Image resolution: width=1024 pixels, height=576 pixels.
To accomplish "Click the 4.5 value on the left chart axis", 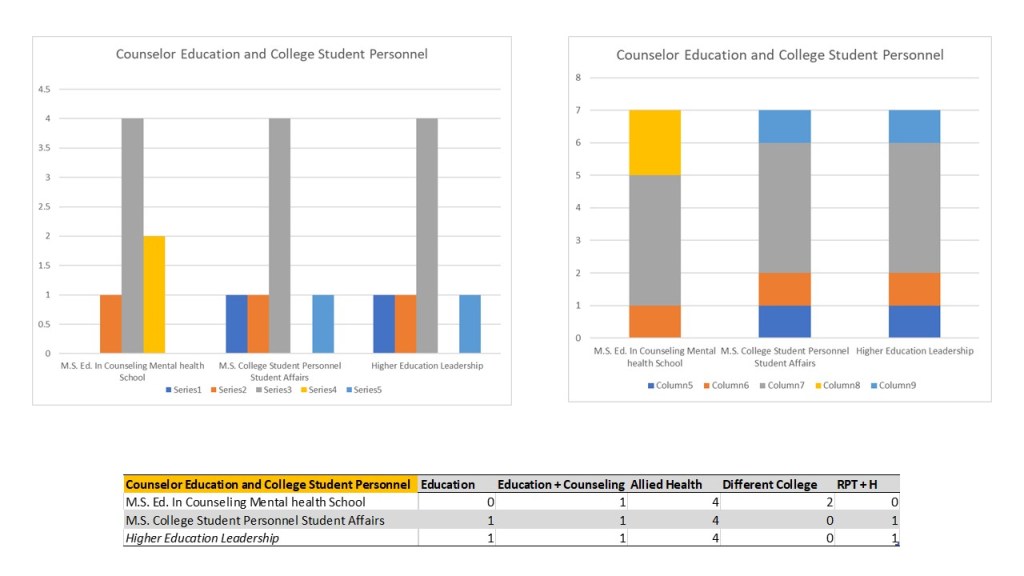I will 45,89.
